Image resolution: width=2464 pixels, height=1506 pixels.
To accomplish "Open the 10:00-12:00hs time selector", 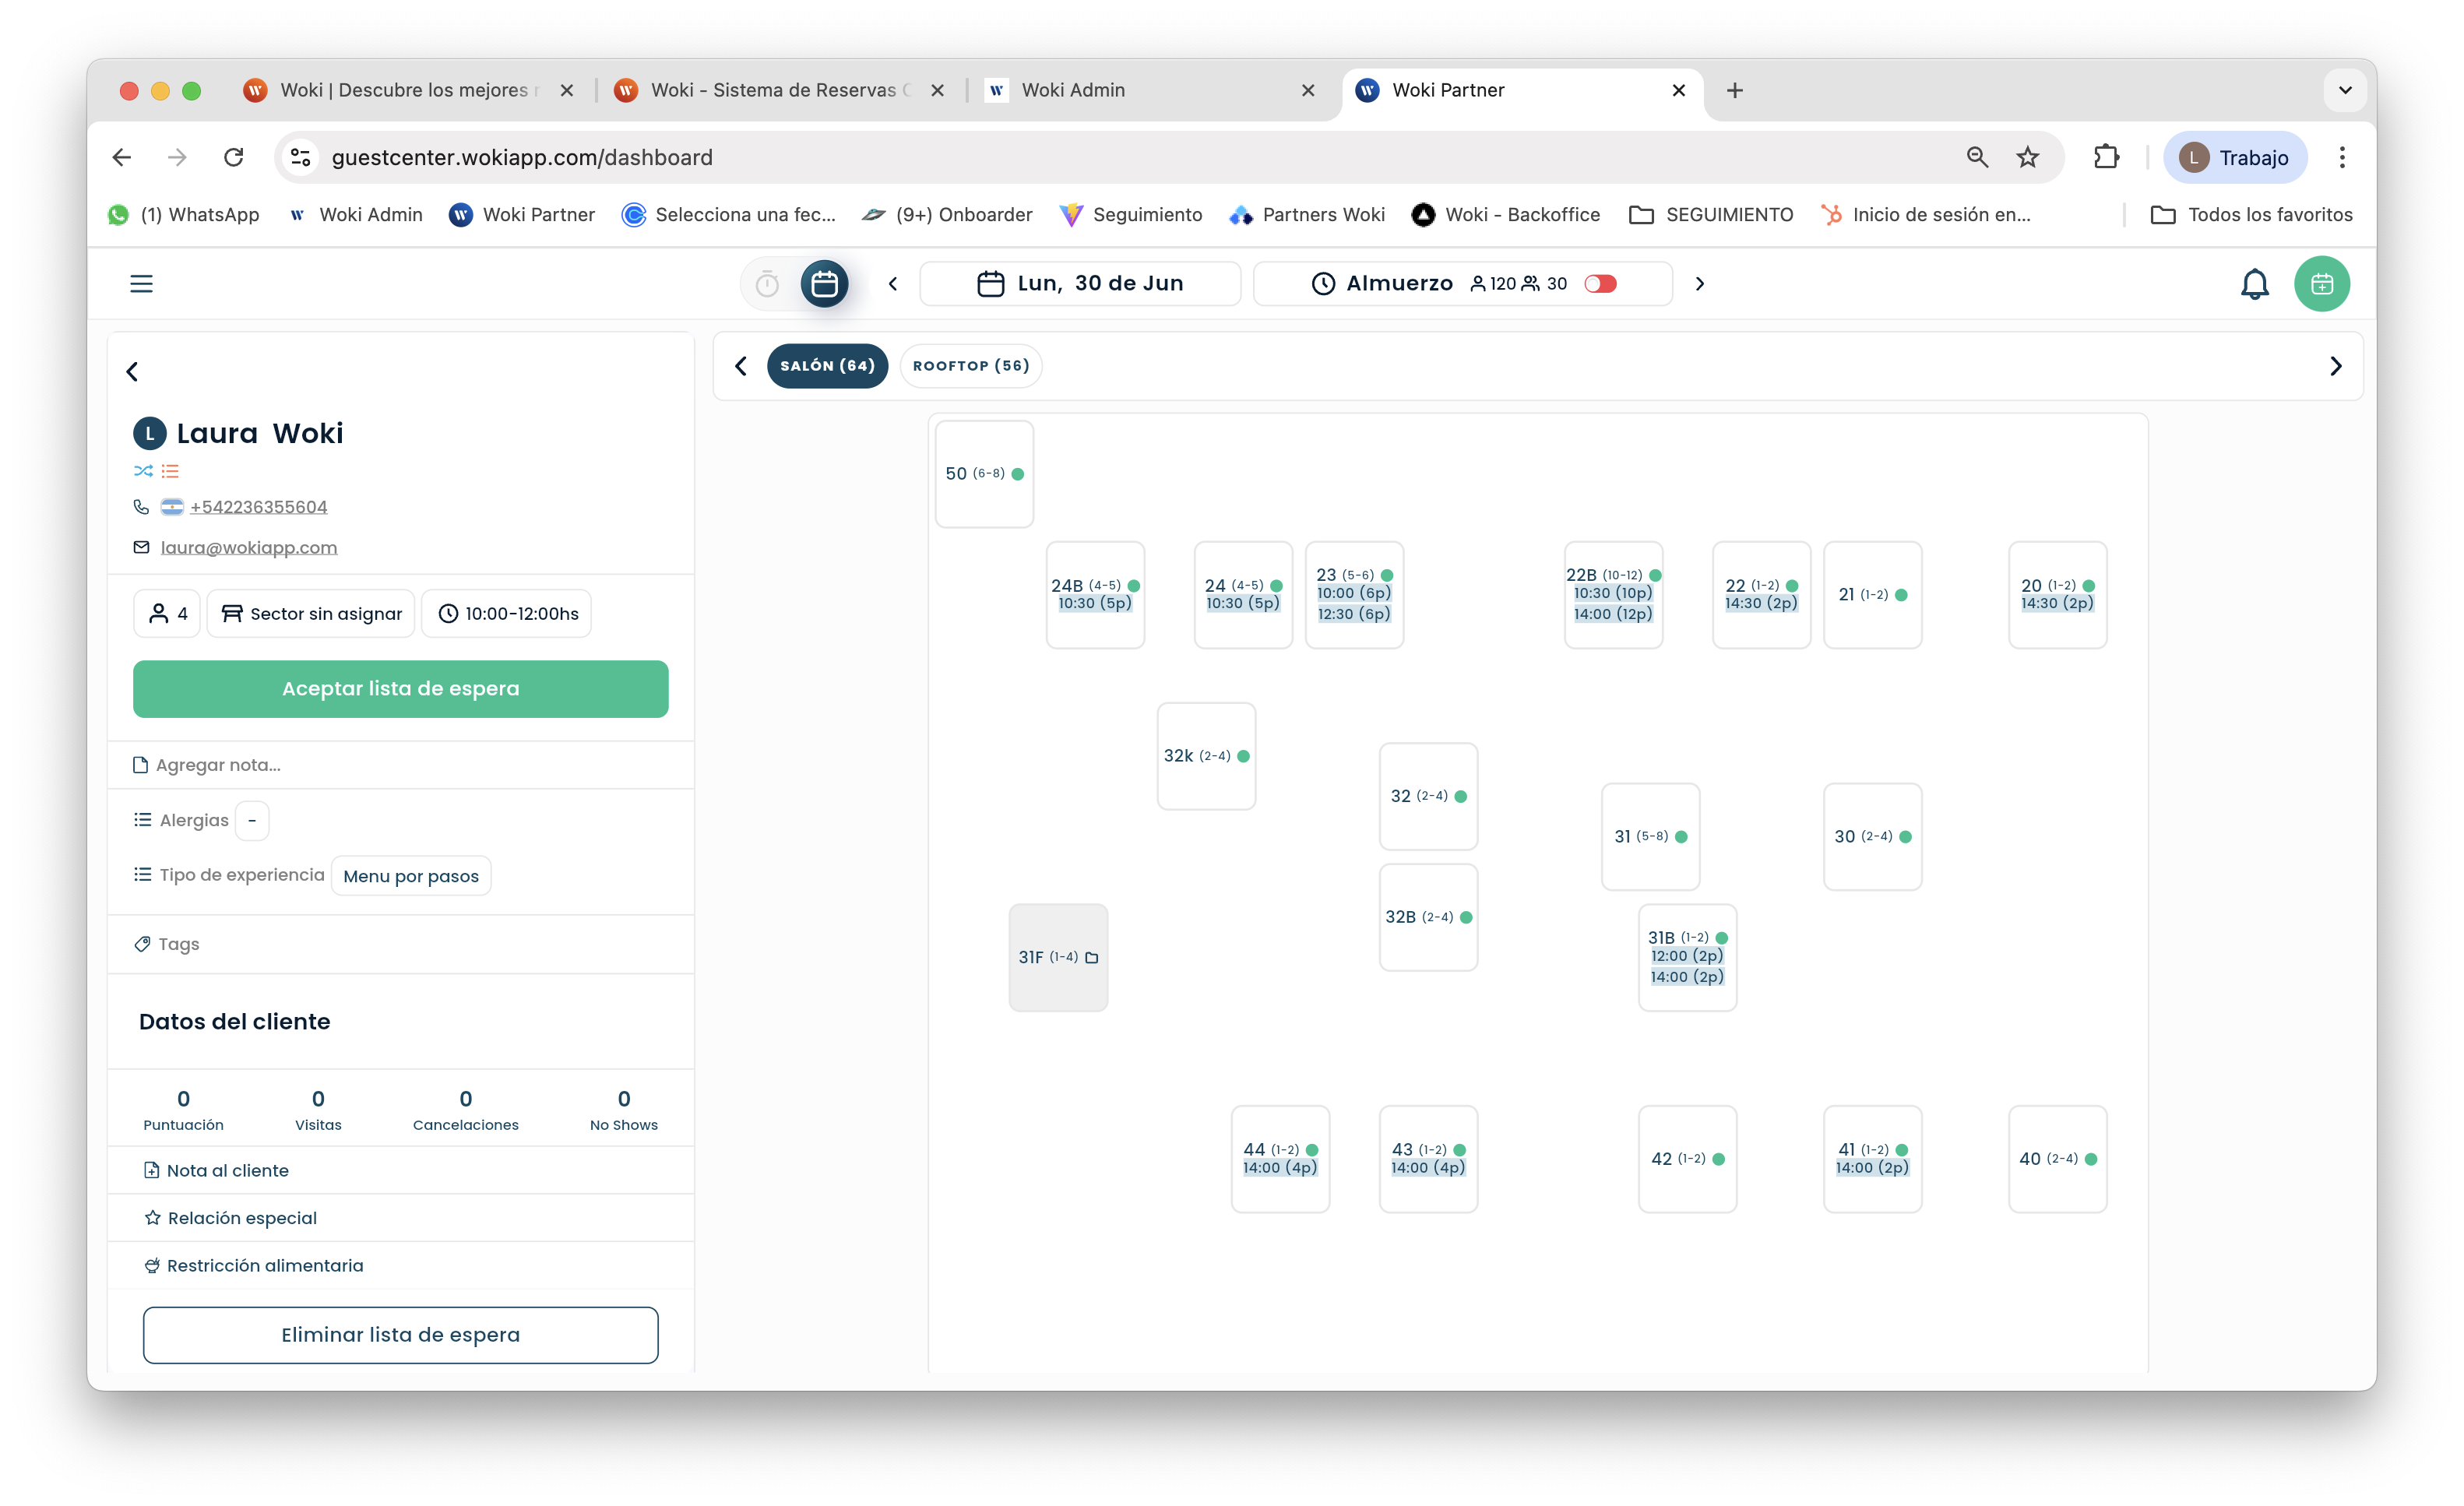I will coord(507,614).
